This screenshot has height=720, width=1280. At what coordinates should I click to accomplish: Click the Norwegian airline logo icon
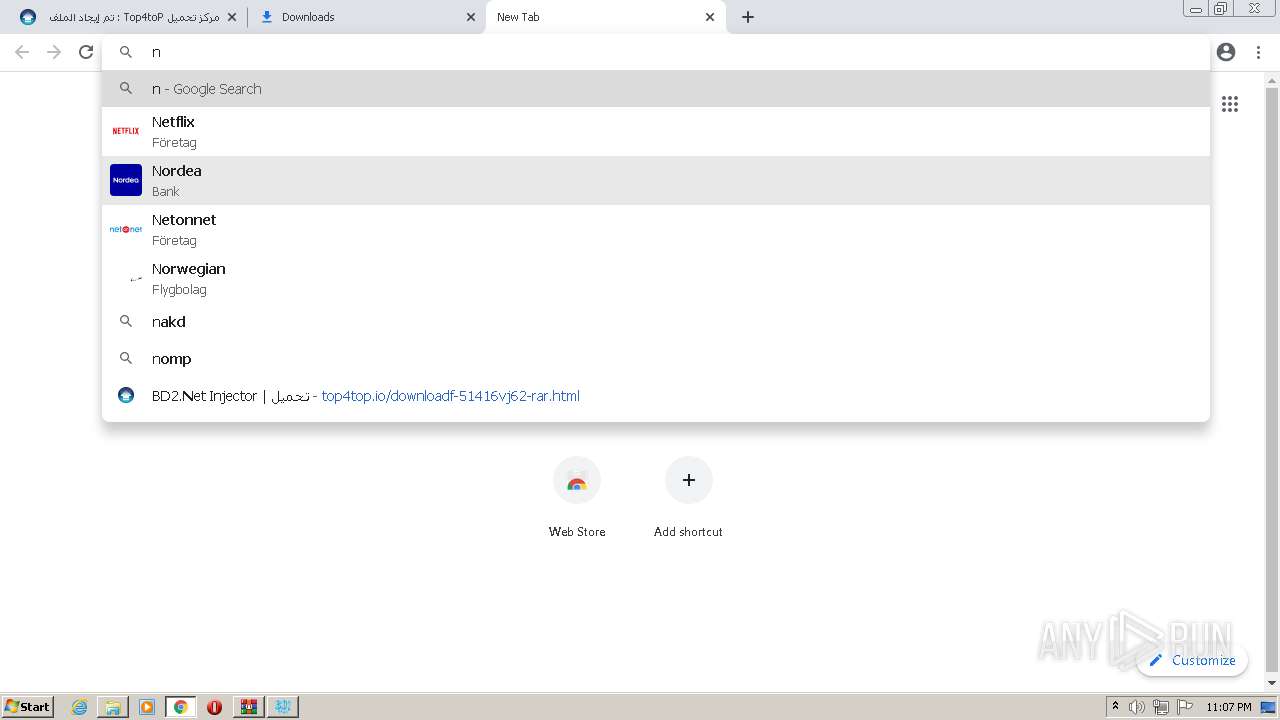tap(136, 279)
